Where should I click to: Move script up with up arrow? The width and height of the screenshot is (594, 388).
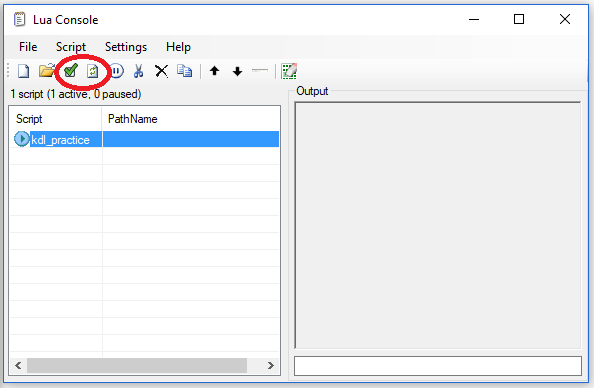(x=214, y=71)
